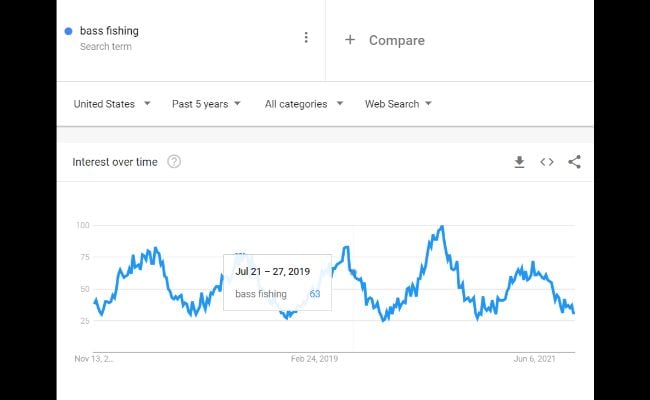Click the chart peak at 100
The height and width of the screenshot is (400, 650).
point(442,226)
